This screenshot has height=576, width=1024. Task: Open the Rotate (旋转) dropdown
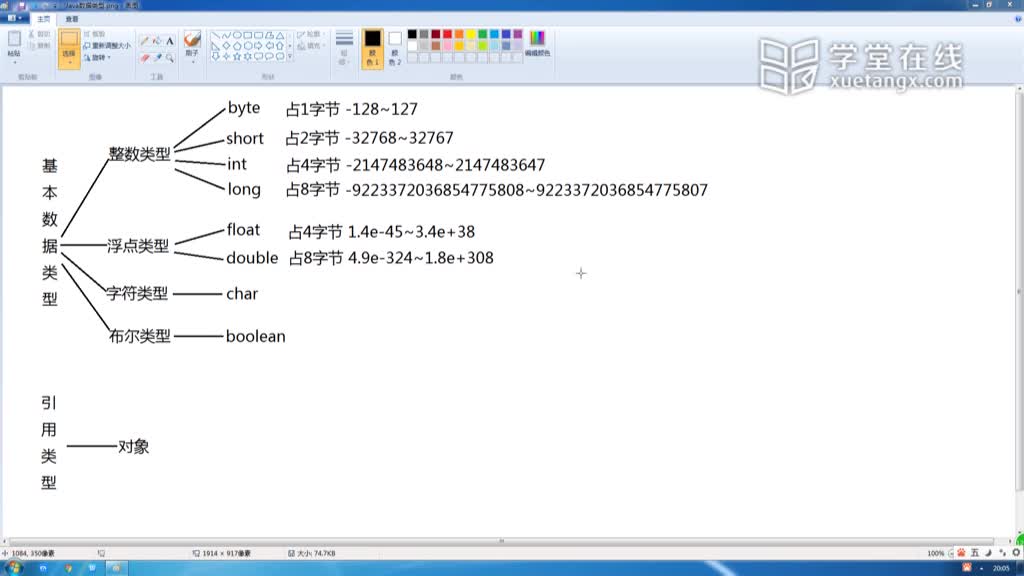click(98, 57)
